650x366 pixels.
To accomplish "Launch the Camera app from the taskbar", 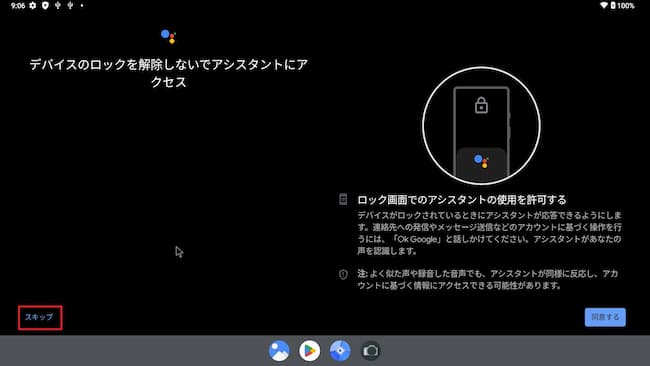I will point(371,351).
